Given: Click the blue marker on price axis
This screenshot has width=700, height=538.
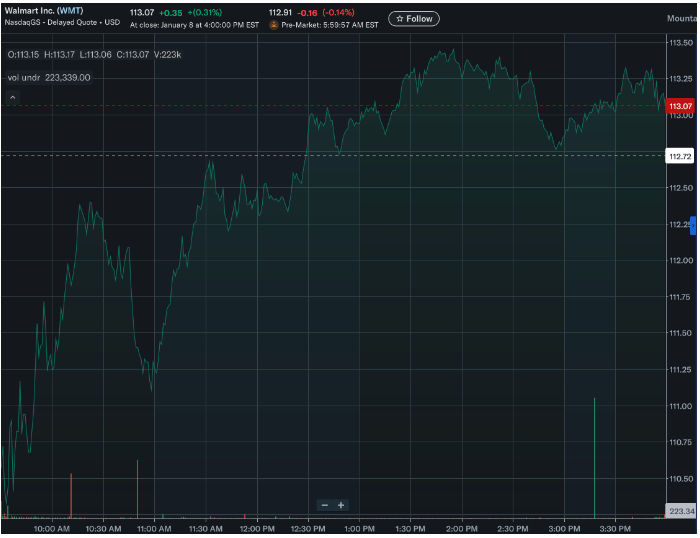Looking at the screenshot, I should [x=693, y=225].
